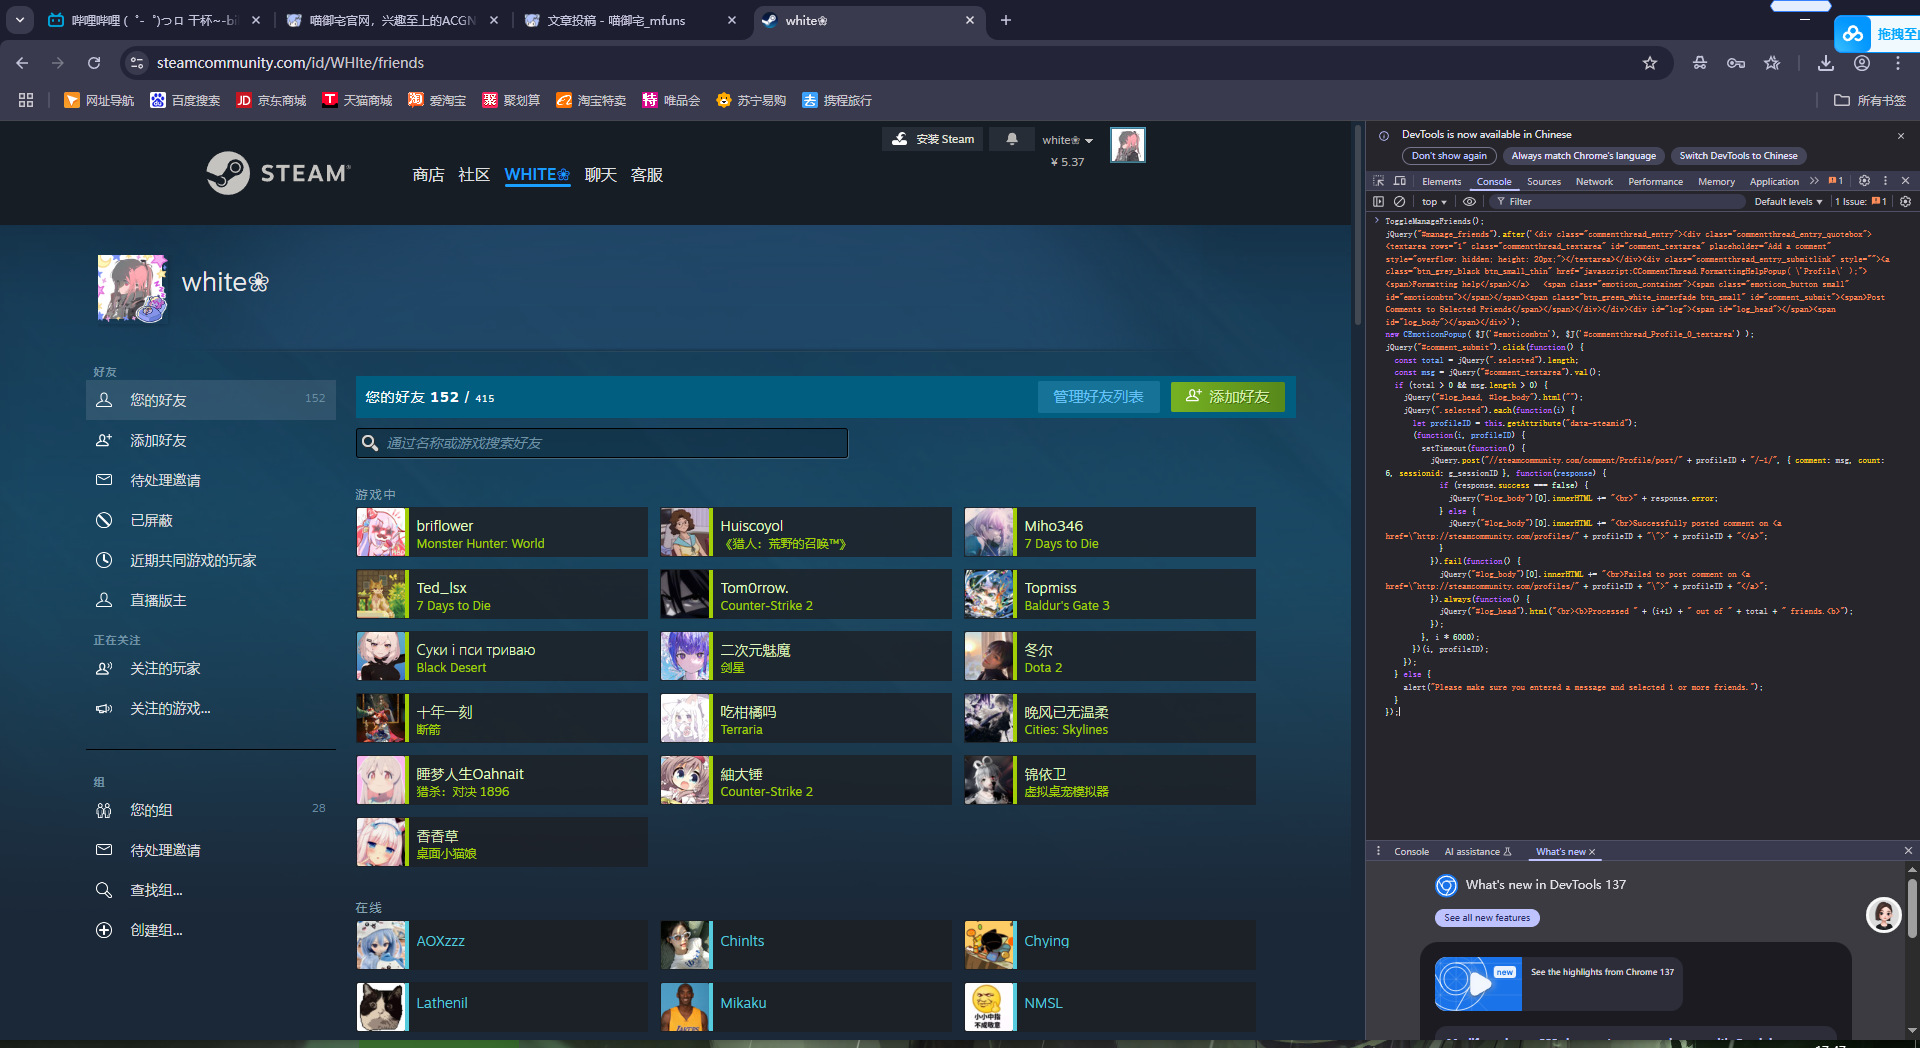The height and width of the screenshot is (1048, 1920).
Task: Reload the page
Action: tap(94, 63)
